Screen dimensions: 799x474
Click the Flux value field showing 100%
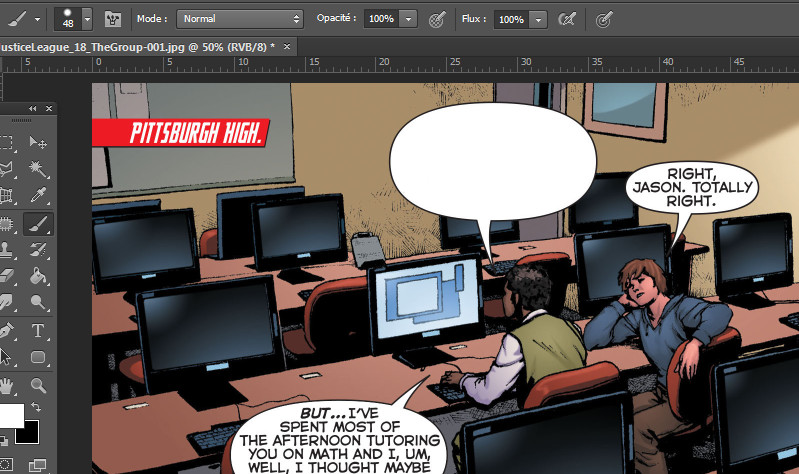pos(511,19)
